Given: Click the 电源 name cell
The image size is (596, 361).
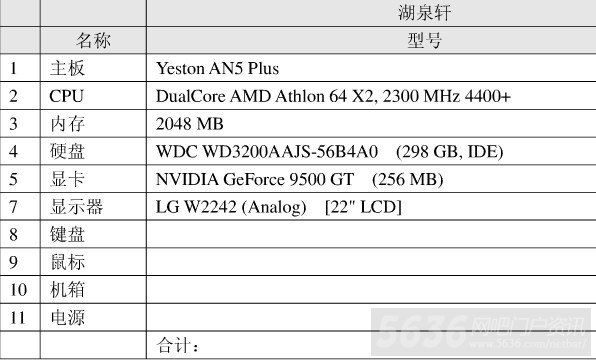Looking at the screenshot, I should click(x=93, y=317).
